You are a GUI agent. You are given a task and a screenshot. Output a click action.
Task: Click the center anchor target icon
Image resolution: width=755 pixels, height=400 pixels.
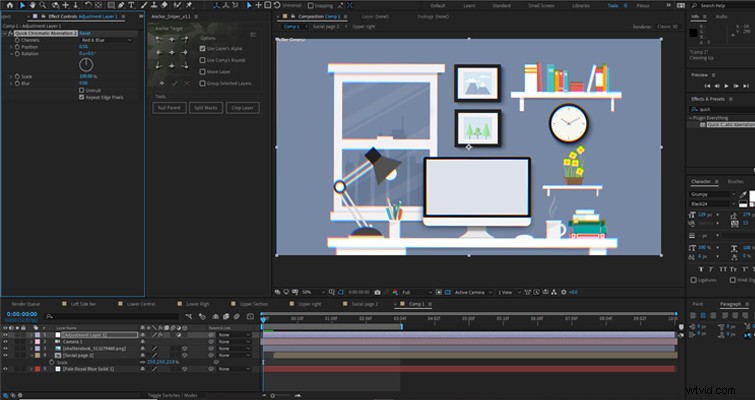pos(172,53)
